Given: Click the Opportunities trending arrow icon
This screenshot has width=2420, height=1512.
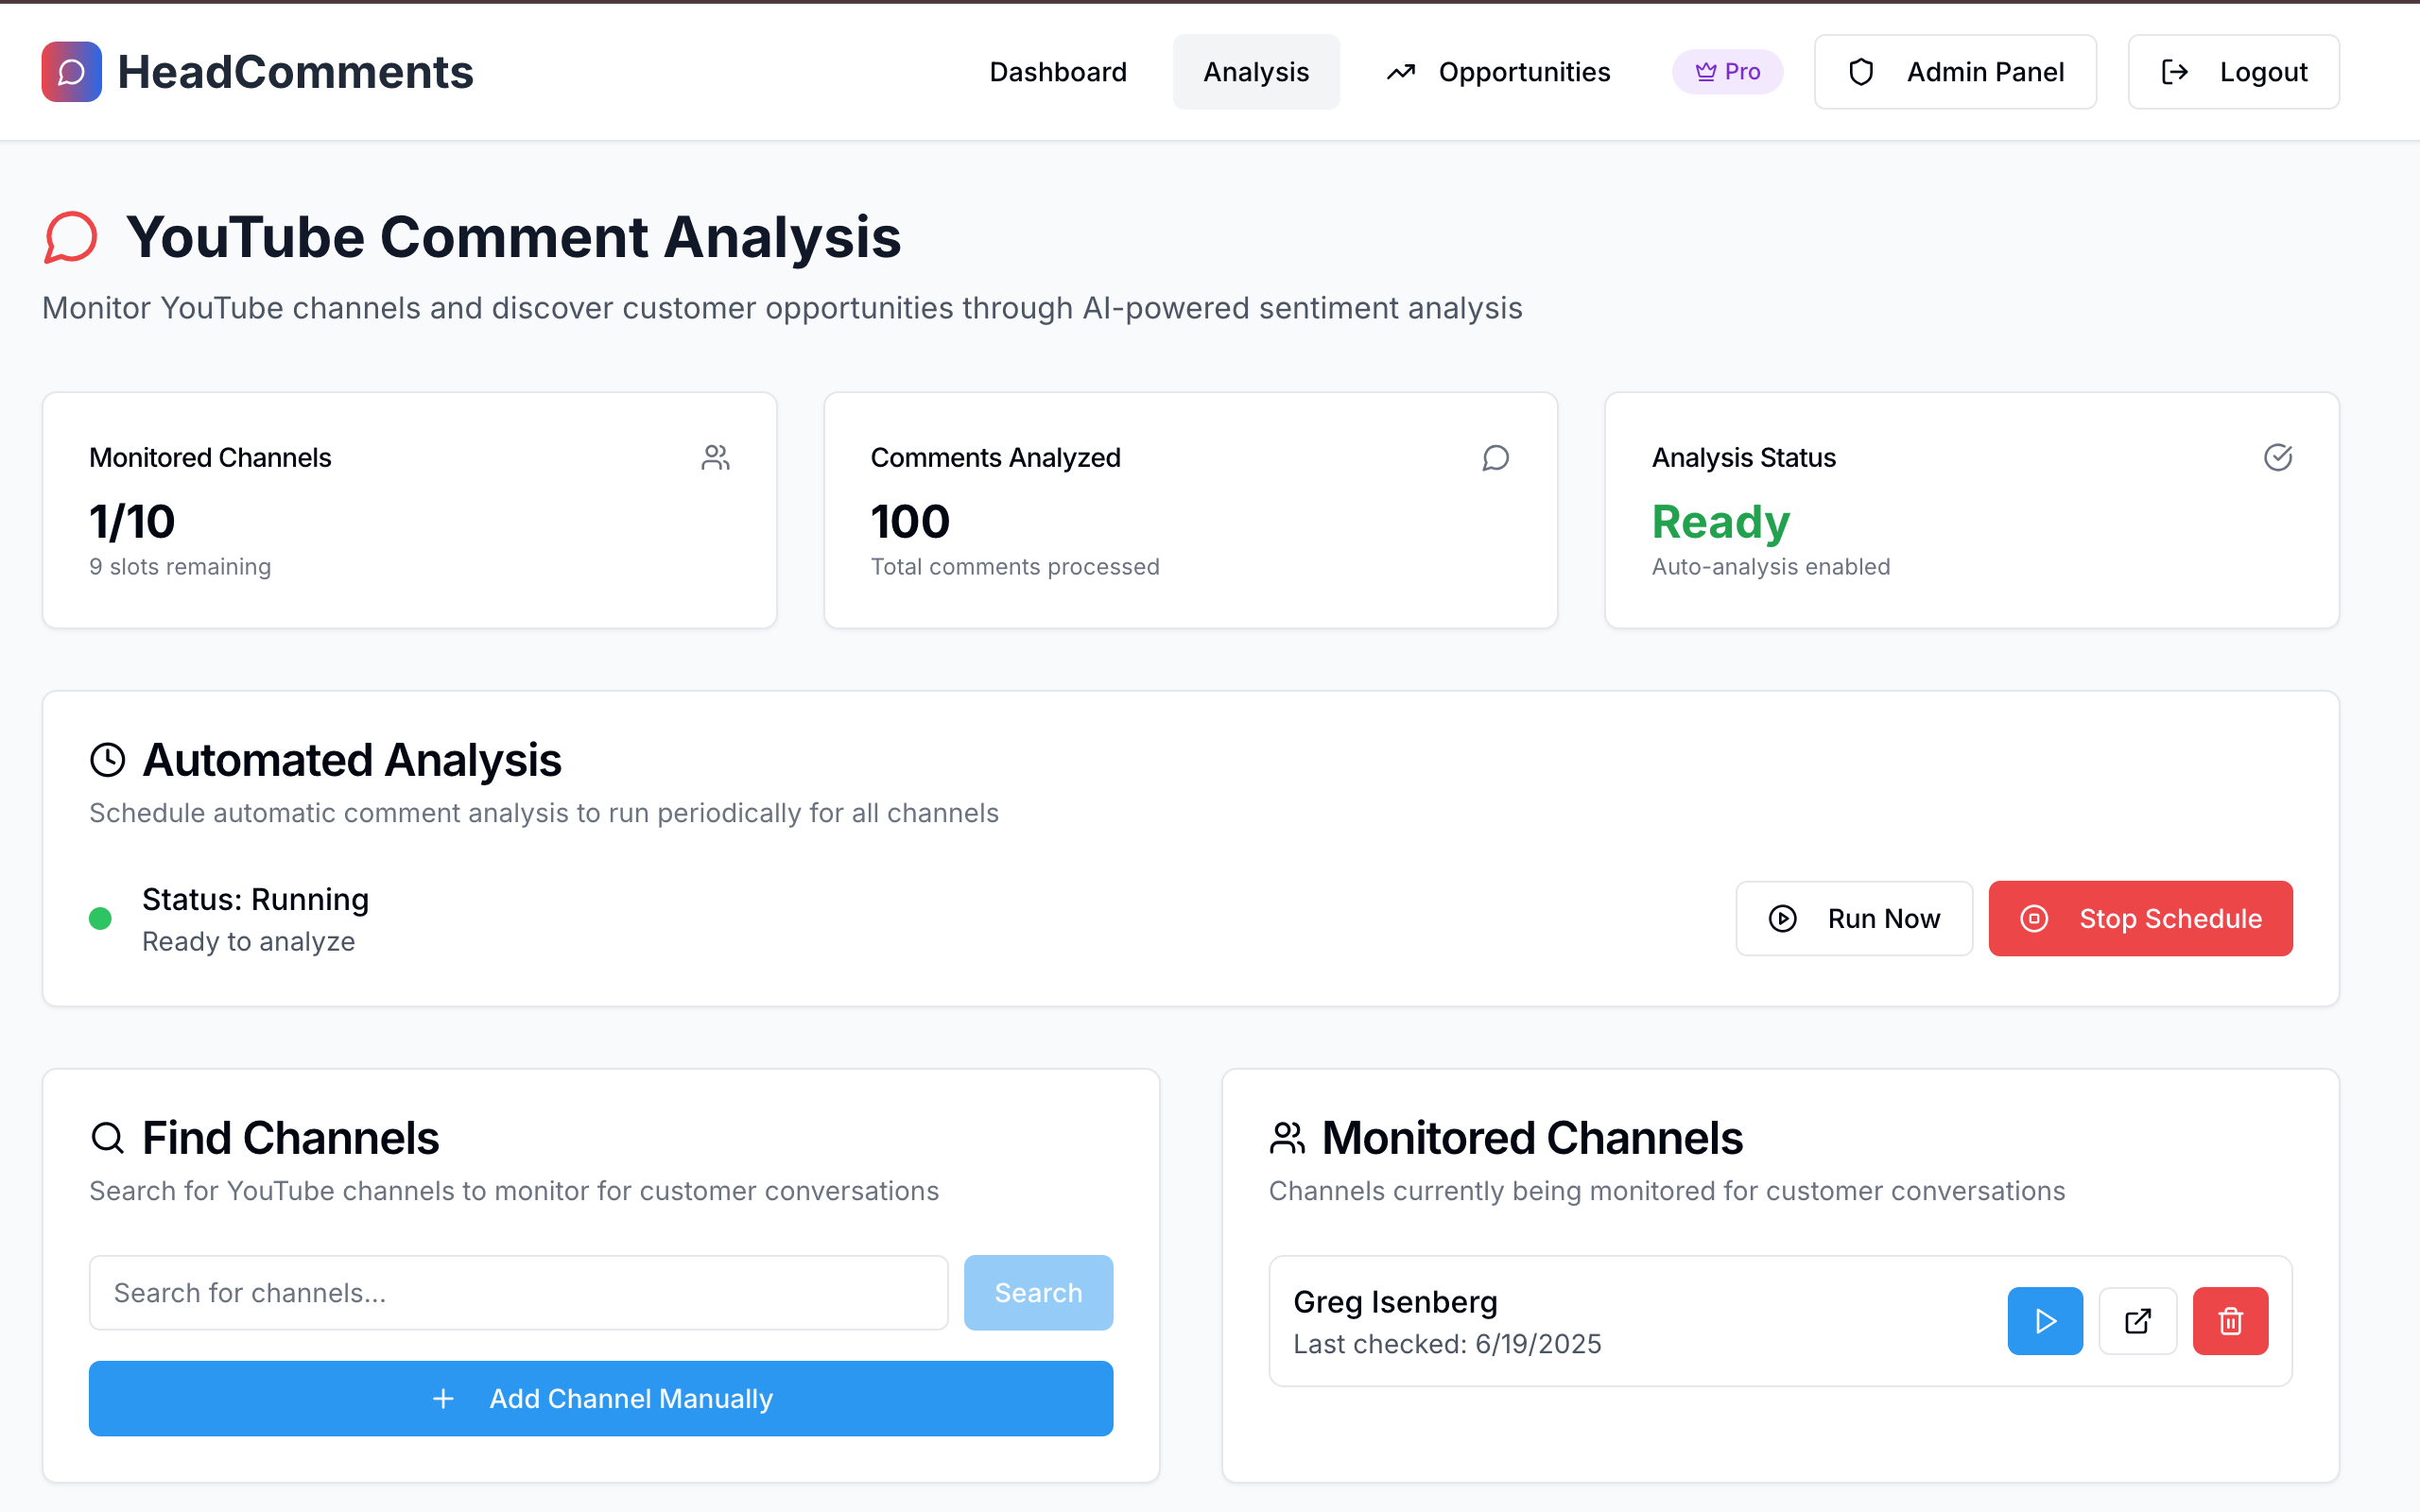Looking at the screenshot, I should [1400, 72].
